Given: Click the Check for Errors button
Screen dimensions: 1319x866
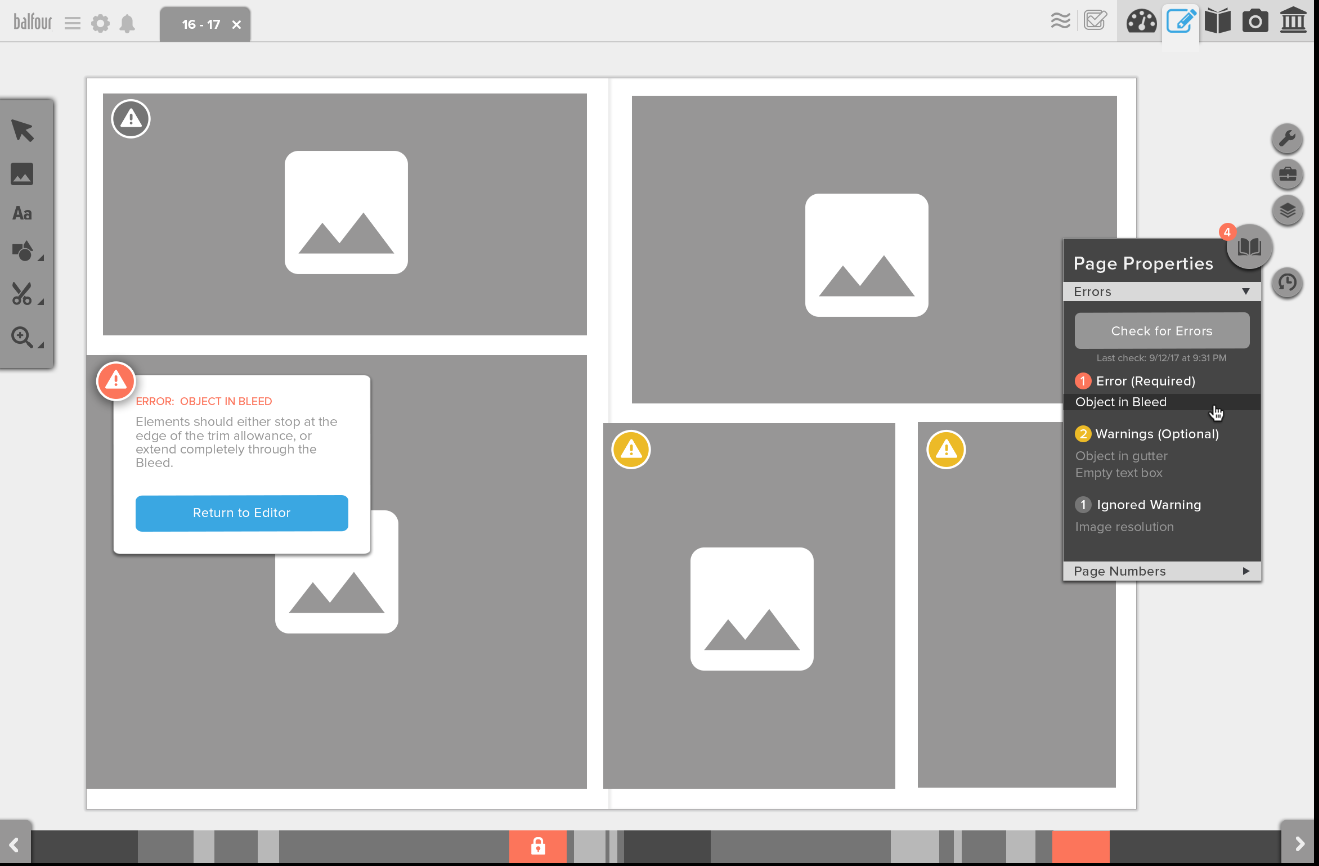Looking at the screenshot, I should 1162,331.
